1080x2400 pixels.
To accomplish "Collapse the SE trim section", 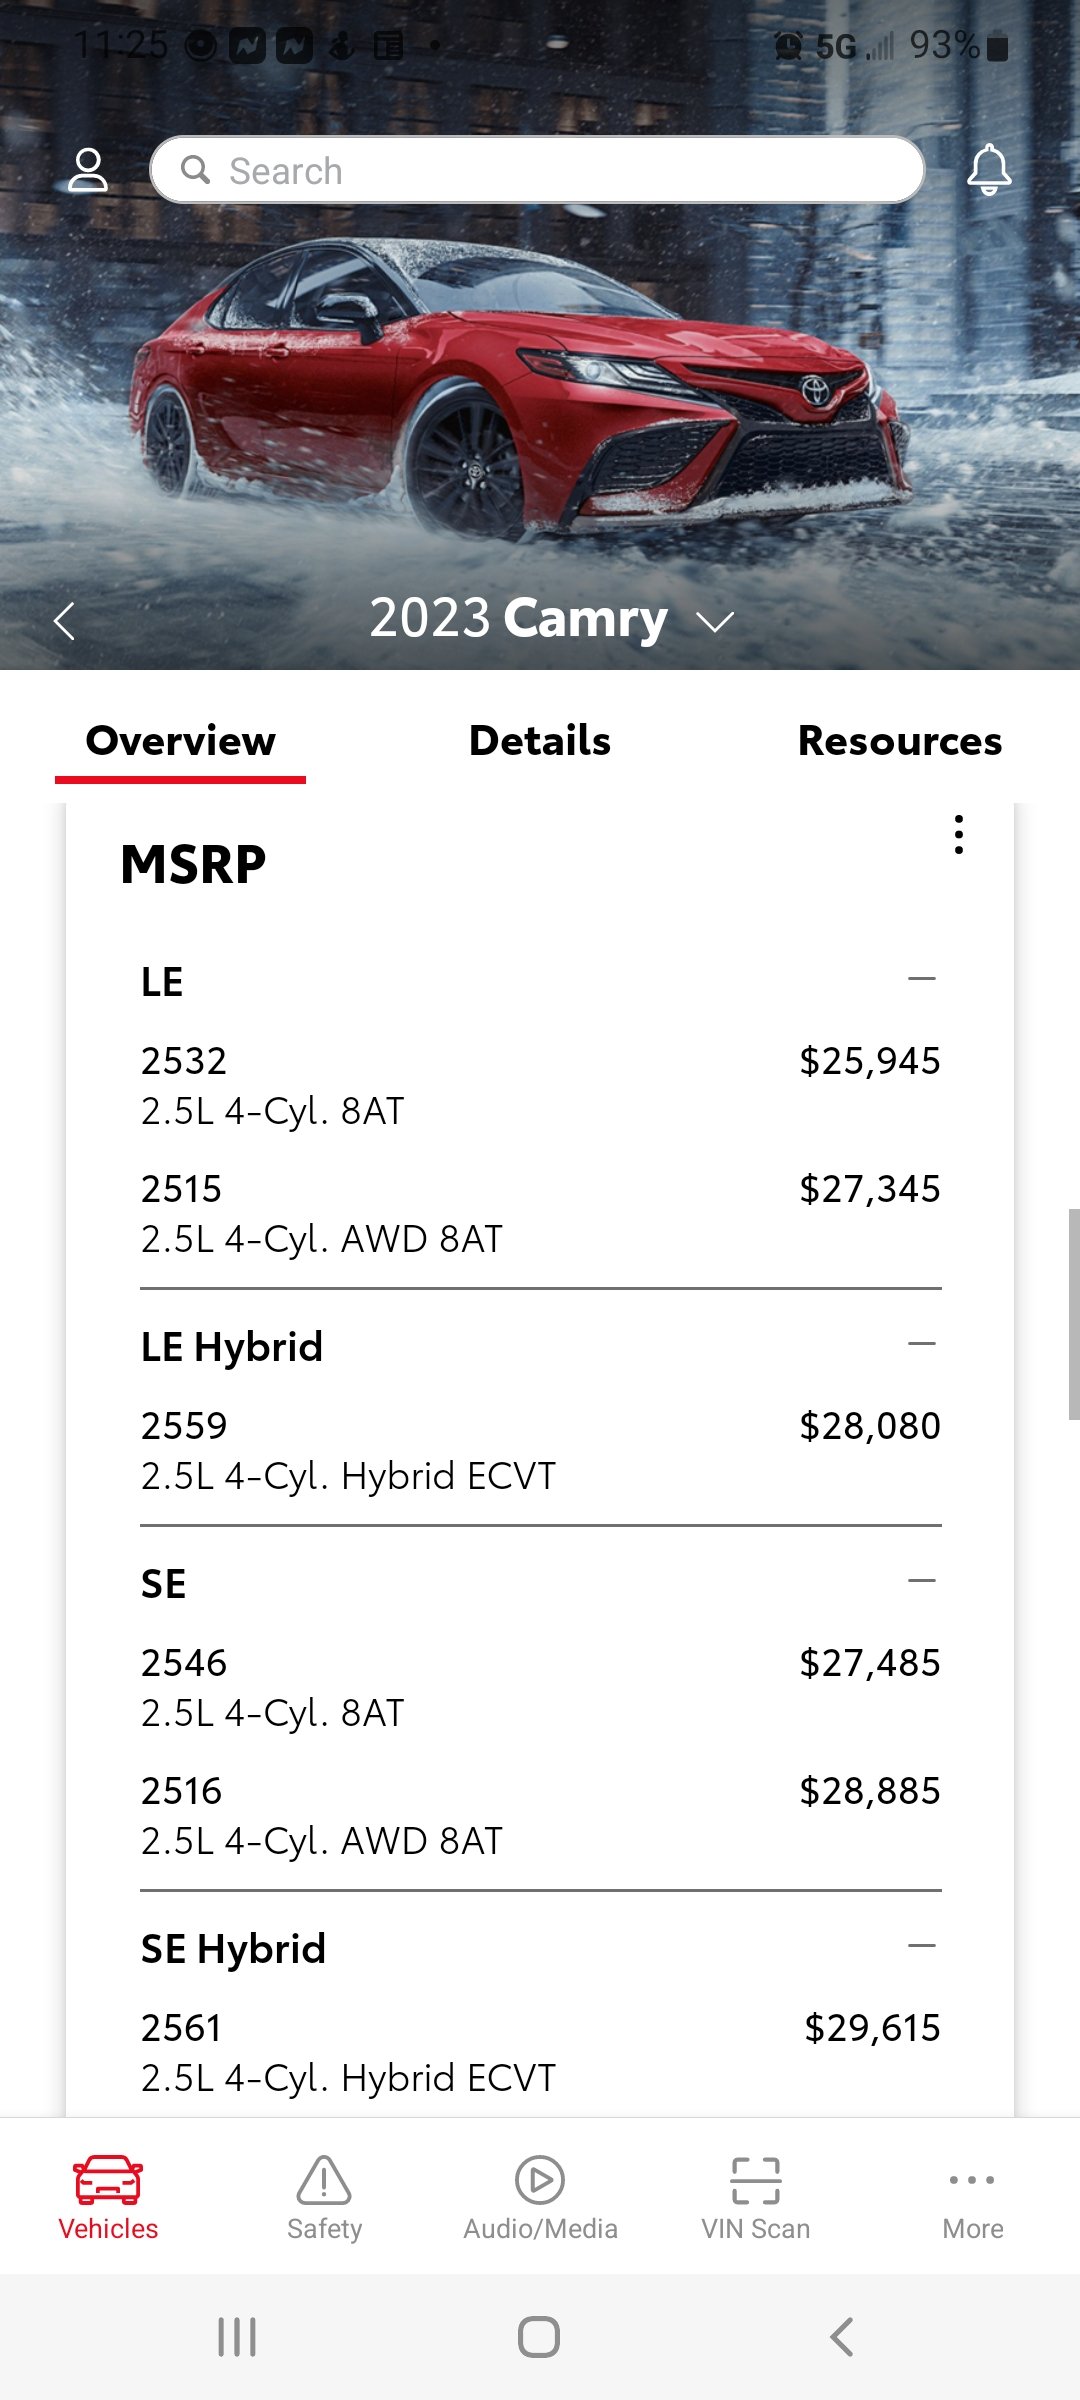I will [x=922, y=1581].
